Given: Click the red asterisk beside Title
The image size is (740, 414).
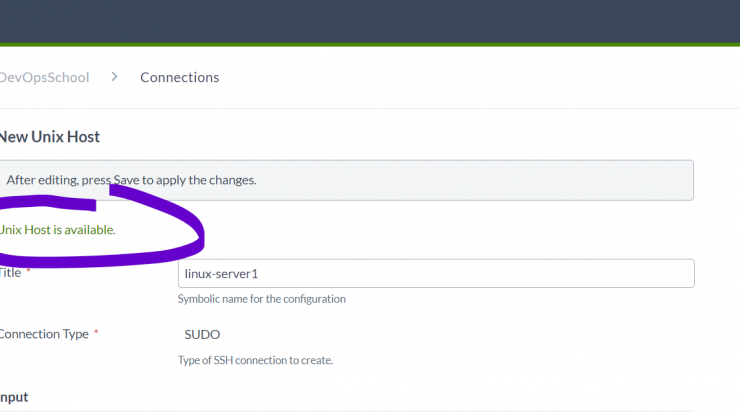Looking at the screenshot, I should [x=28, y=270].
